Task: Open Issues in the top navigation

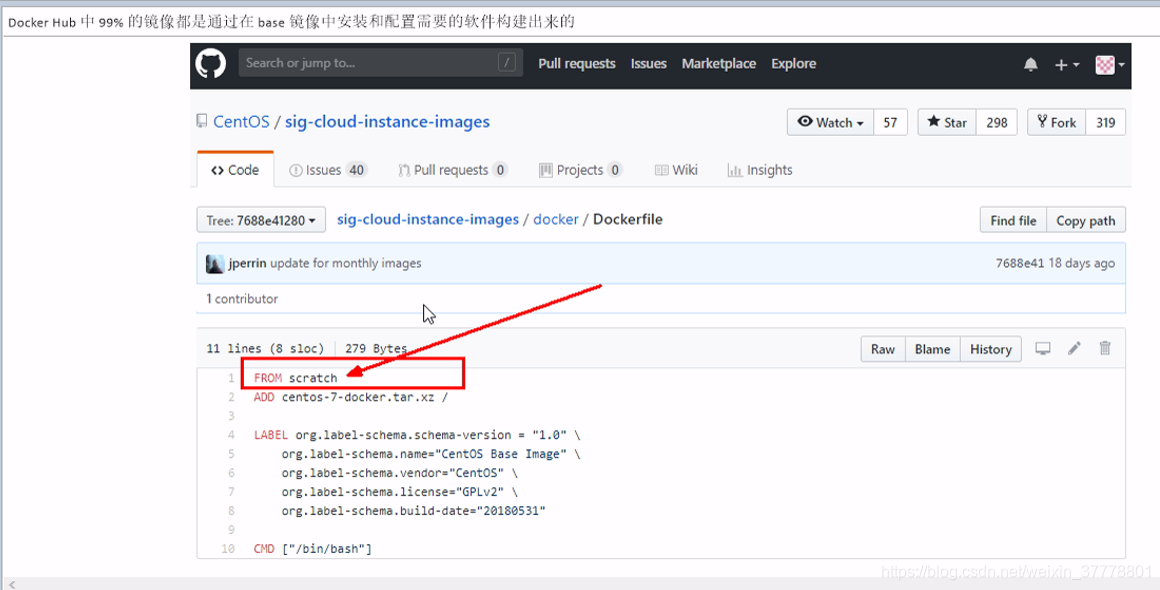Action: tap(649, 64)
